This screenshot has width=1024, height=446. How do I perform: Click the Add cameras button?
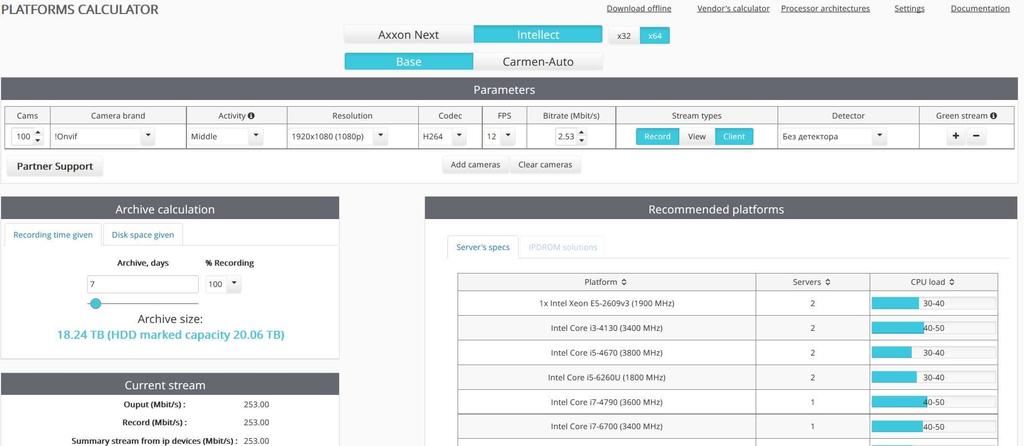pos(475,165)
